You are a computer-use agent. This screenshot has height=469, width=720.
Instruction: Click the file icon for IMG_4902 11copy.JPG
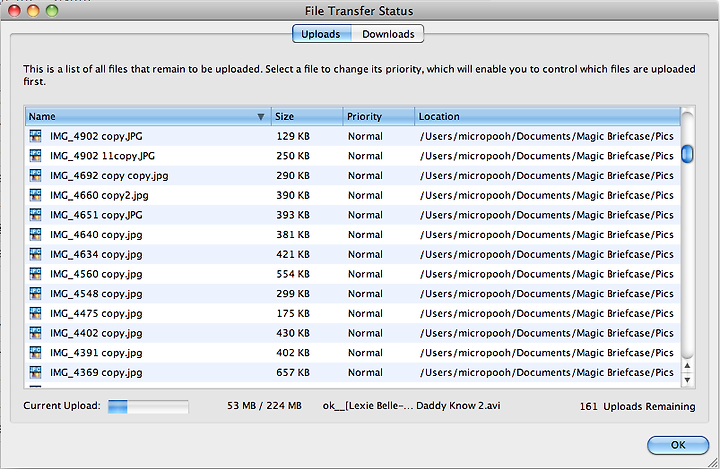click(x=35, y=156)
